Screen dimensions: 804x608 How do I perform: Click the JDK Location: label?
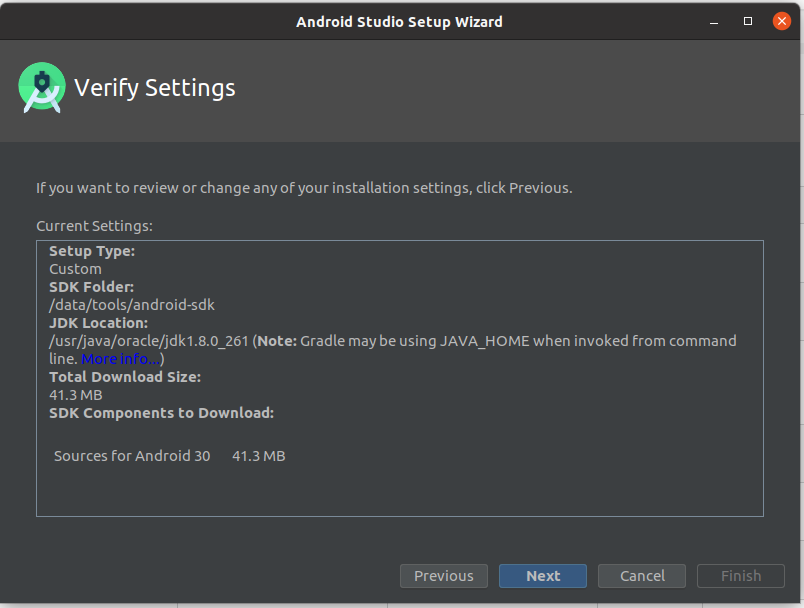[x=98, y=323]
